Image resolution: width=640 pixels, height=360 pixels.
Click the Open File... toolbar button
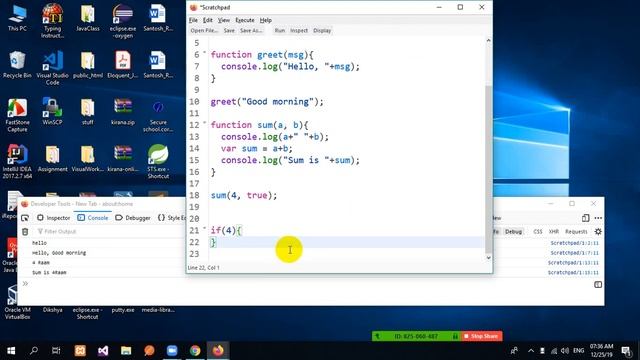204,31
